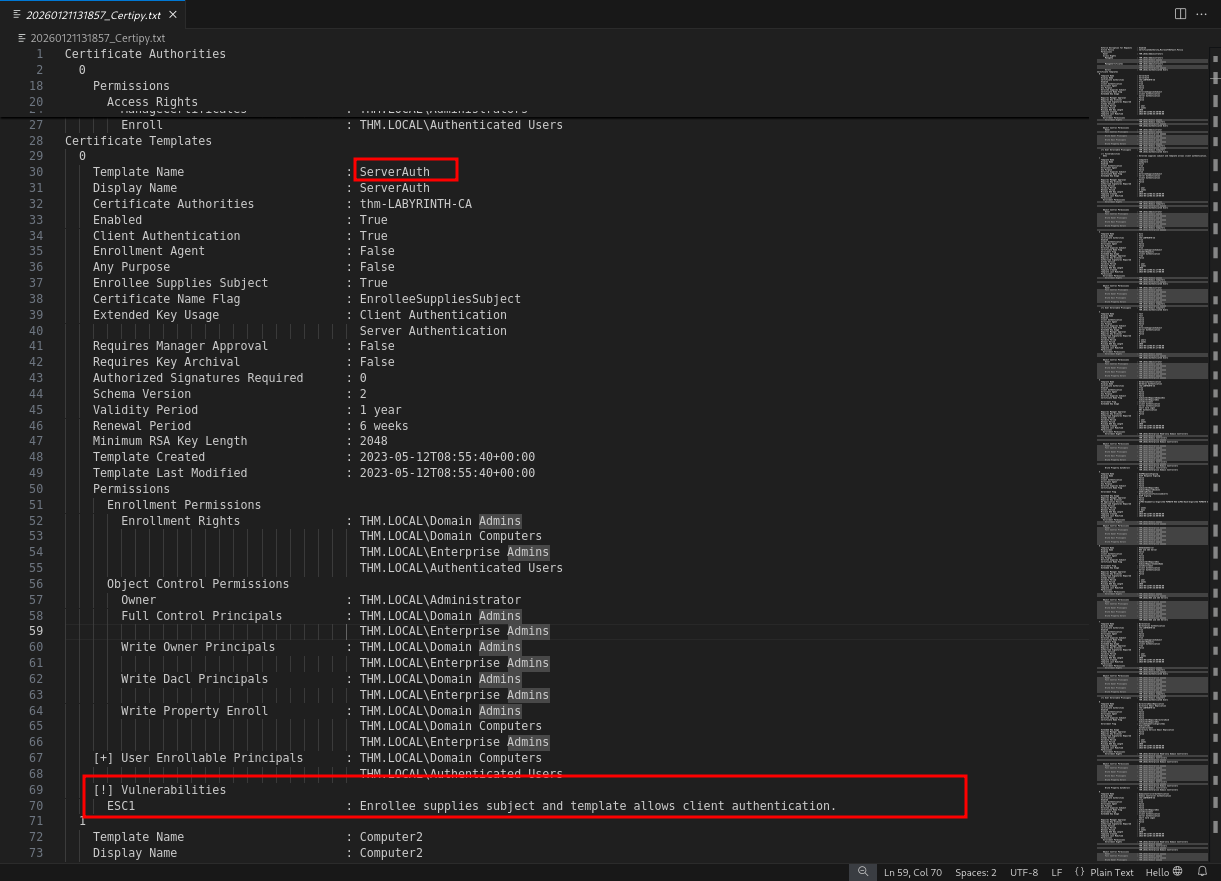Click the zoom out magnifier in status bar
The image size is (1221, 881).
(863, 872)
